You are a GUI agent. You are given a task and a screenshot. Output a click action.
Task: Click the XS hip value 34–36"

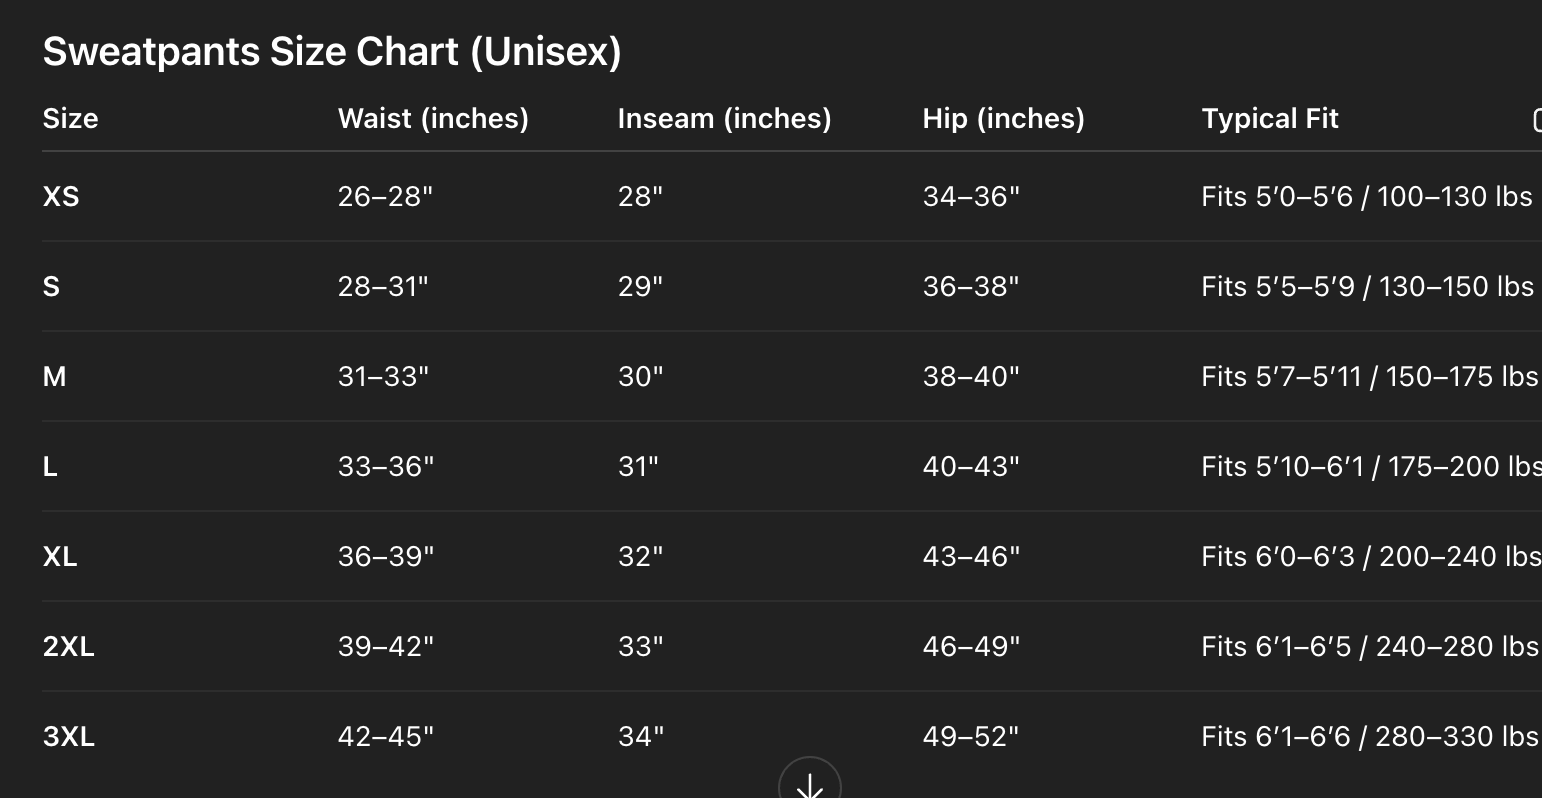971,196
